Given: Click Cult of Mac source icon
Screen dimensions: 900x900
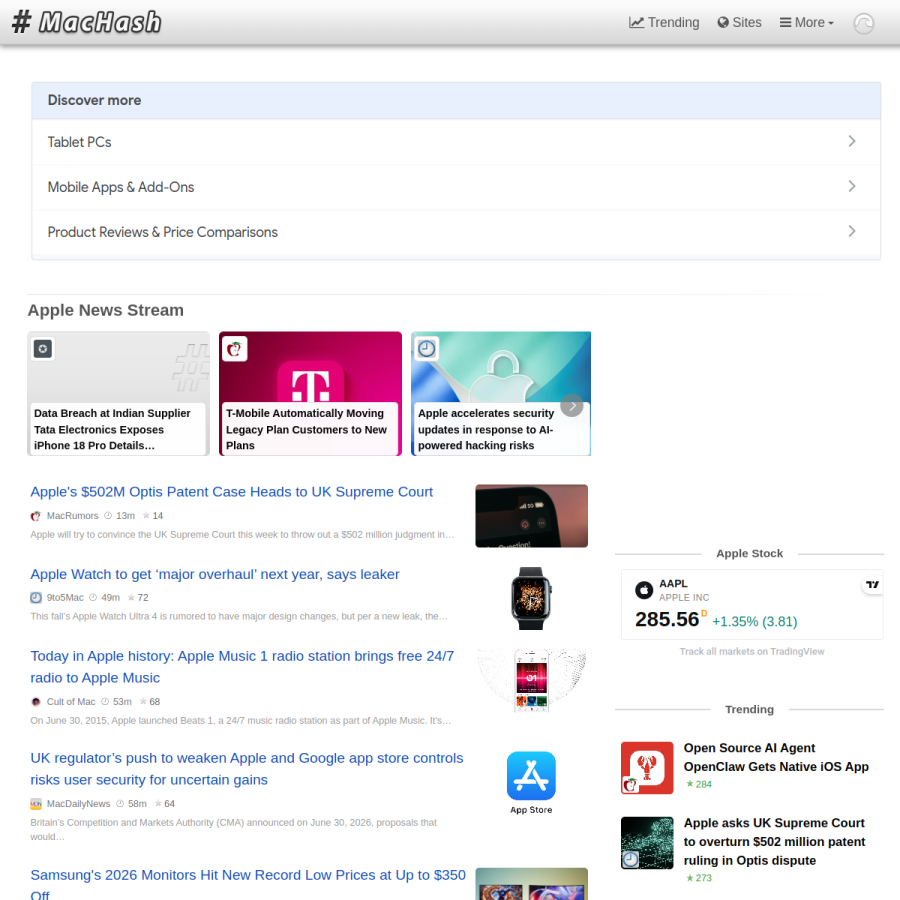Looking at the screenshot, I should [x=36, y=702].
